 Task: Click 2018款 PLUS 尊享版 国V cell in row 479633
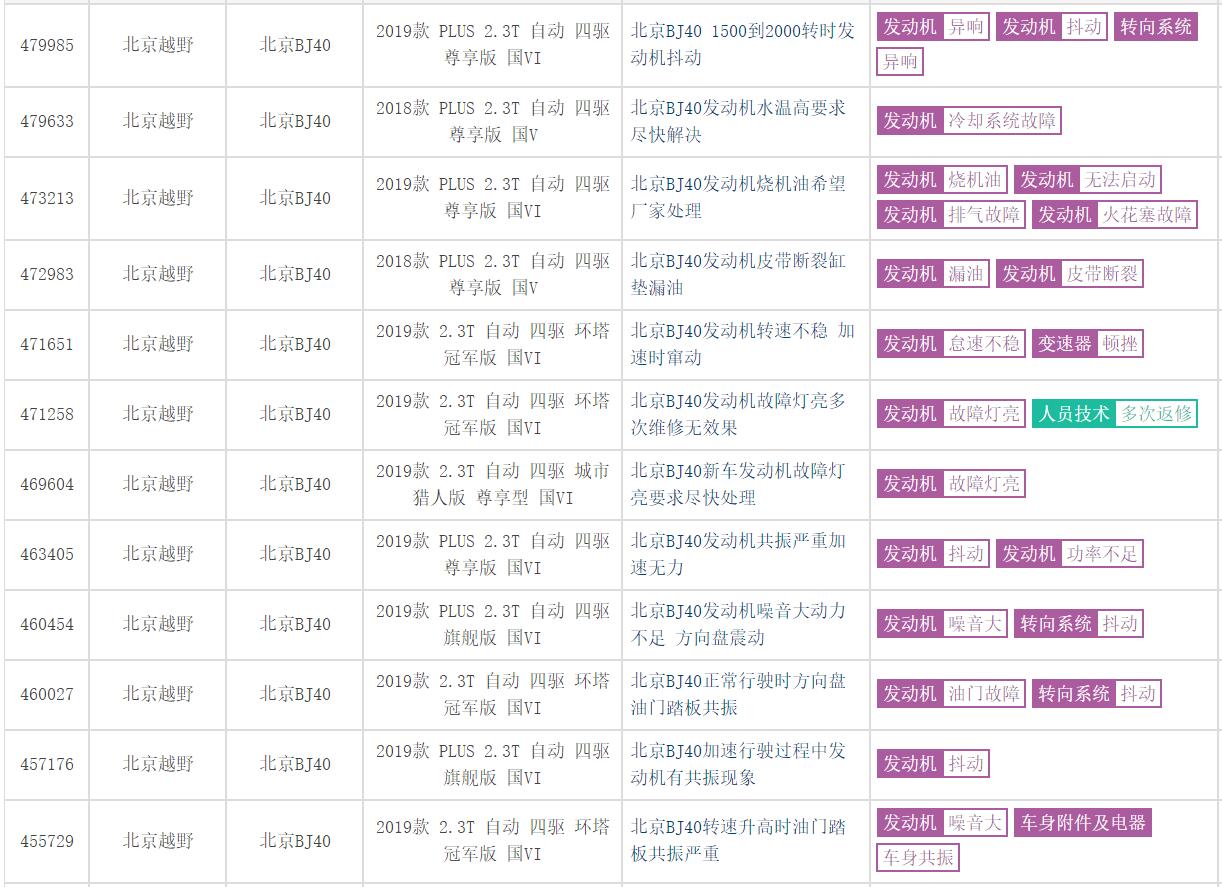click(x=492, y=121)
